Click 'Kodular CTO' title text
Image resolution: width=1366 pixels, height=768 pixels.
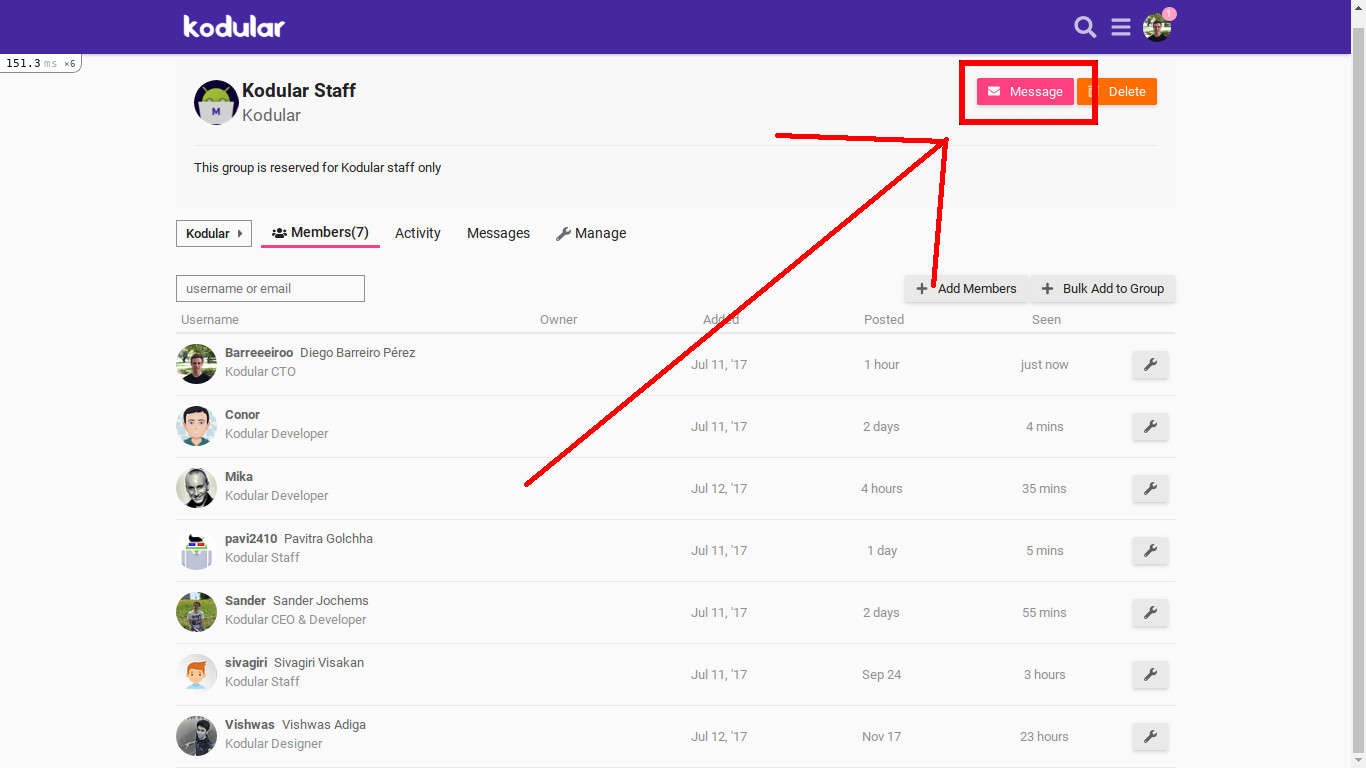[260, 372]
